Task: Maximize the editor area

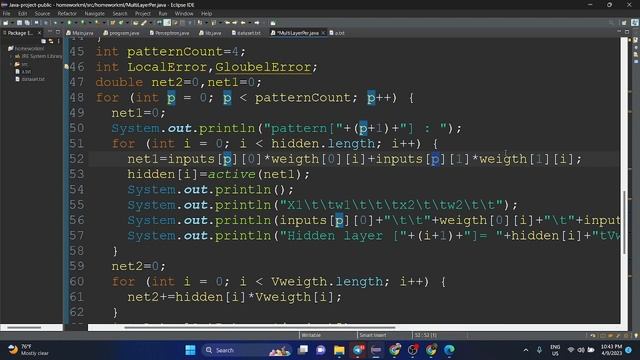Action: pyautogui.click(x=627, y=31)
